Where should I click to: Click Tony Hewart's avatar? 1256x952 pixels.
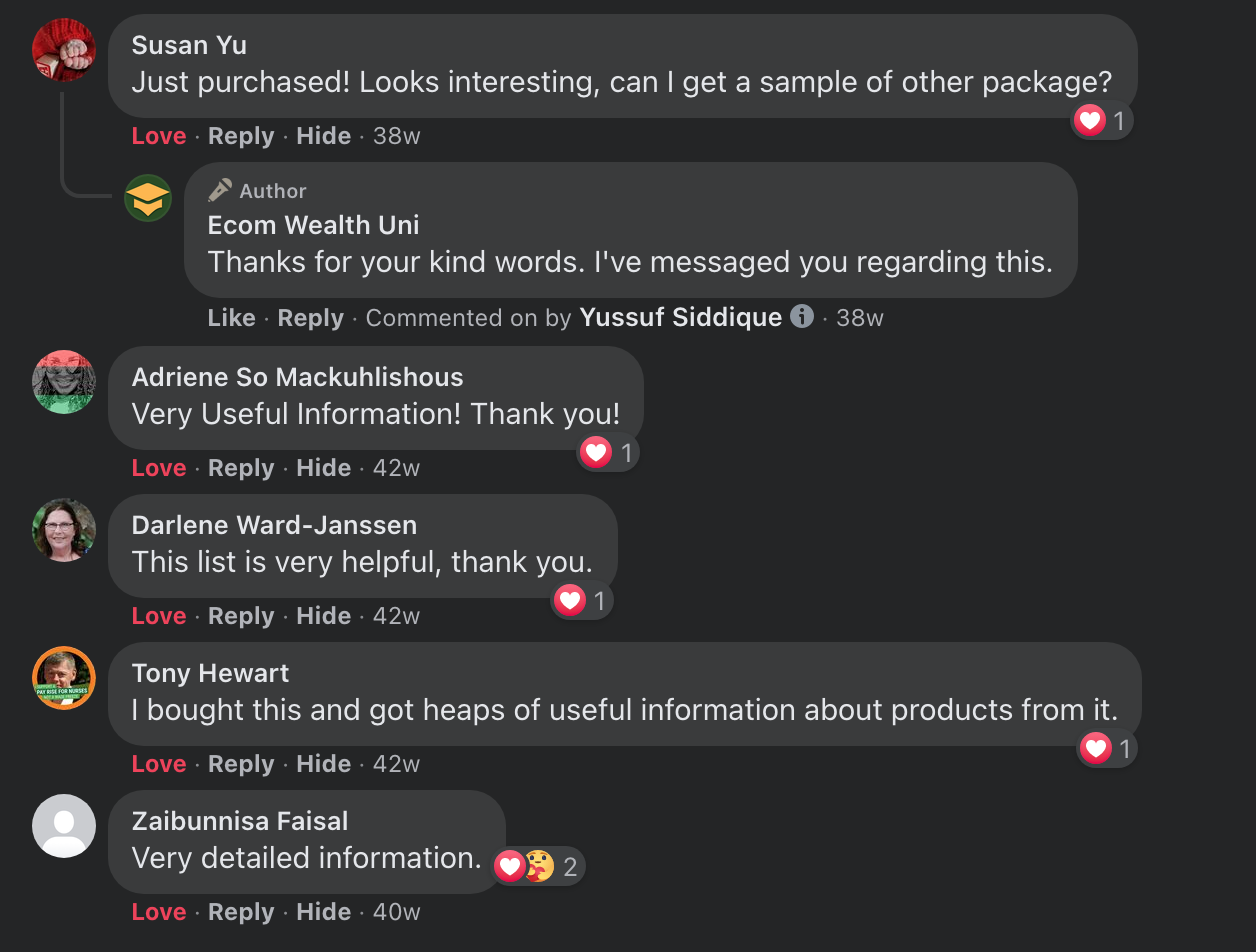tap(64, 678)
